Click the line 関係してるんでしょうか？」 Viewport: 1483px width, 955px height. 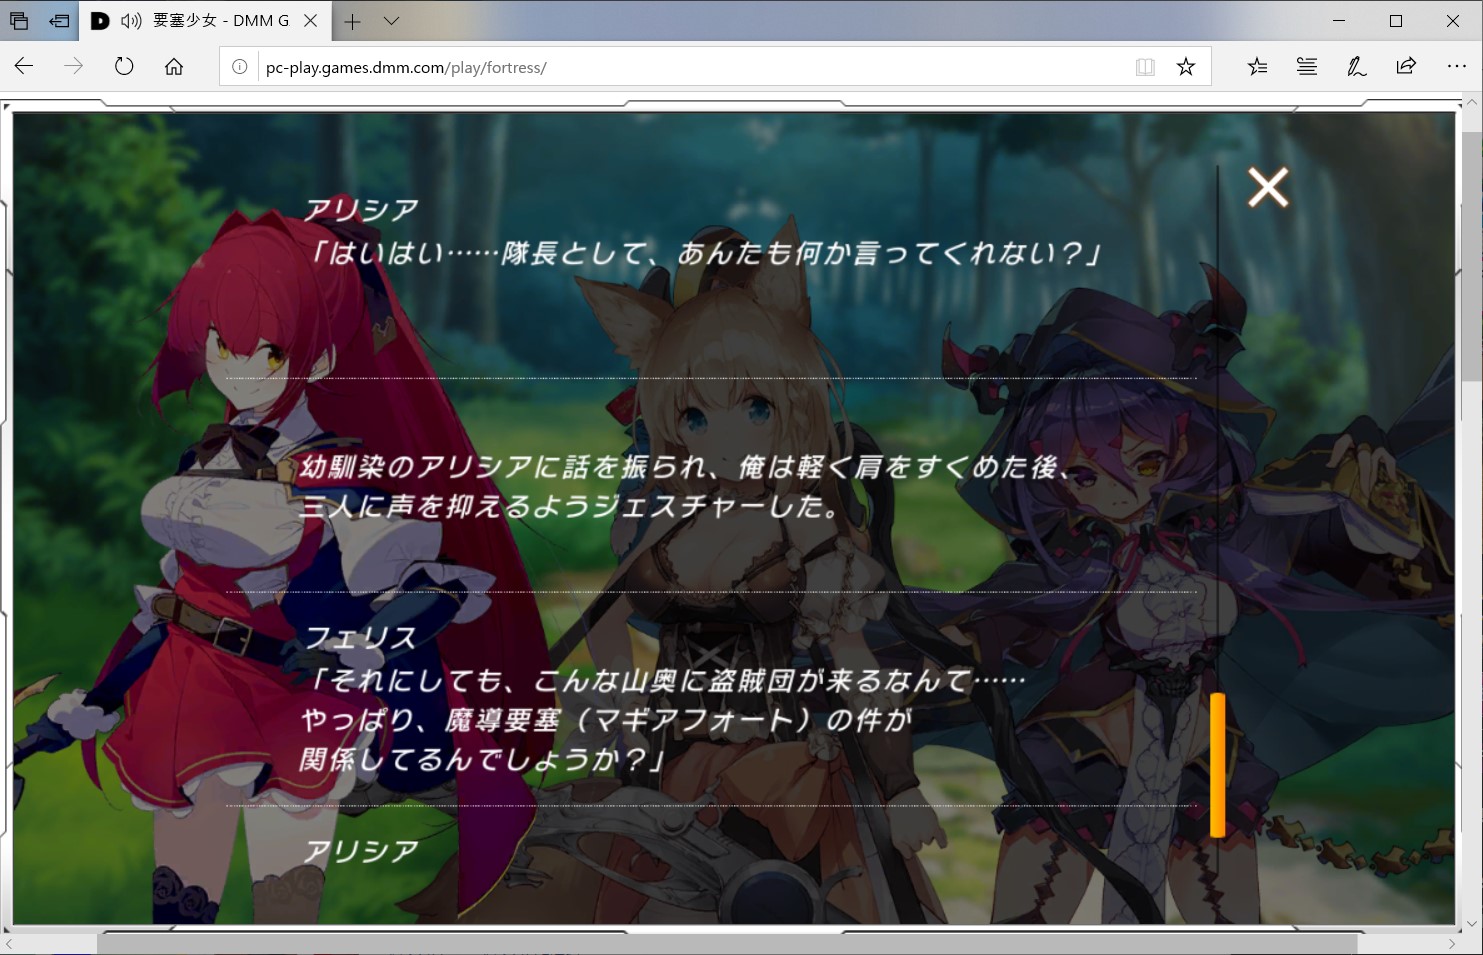(x=482, y=760)
